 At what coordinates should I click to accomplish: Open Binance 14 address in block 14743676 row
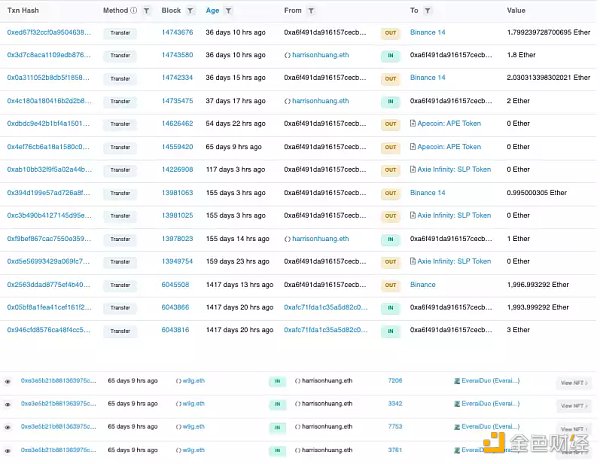[427, 33]
